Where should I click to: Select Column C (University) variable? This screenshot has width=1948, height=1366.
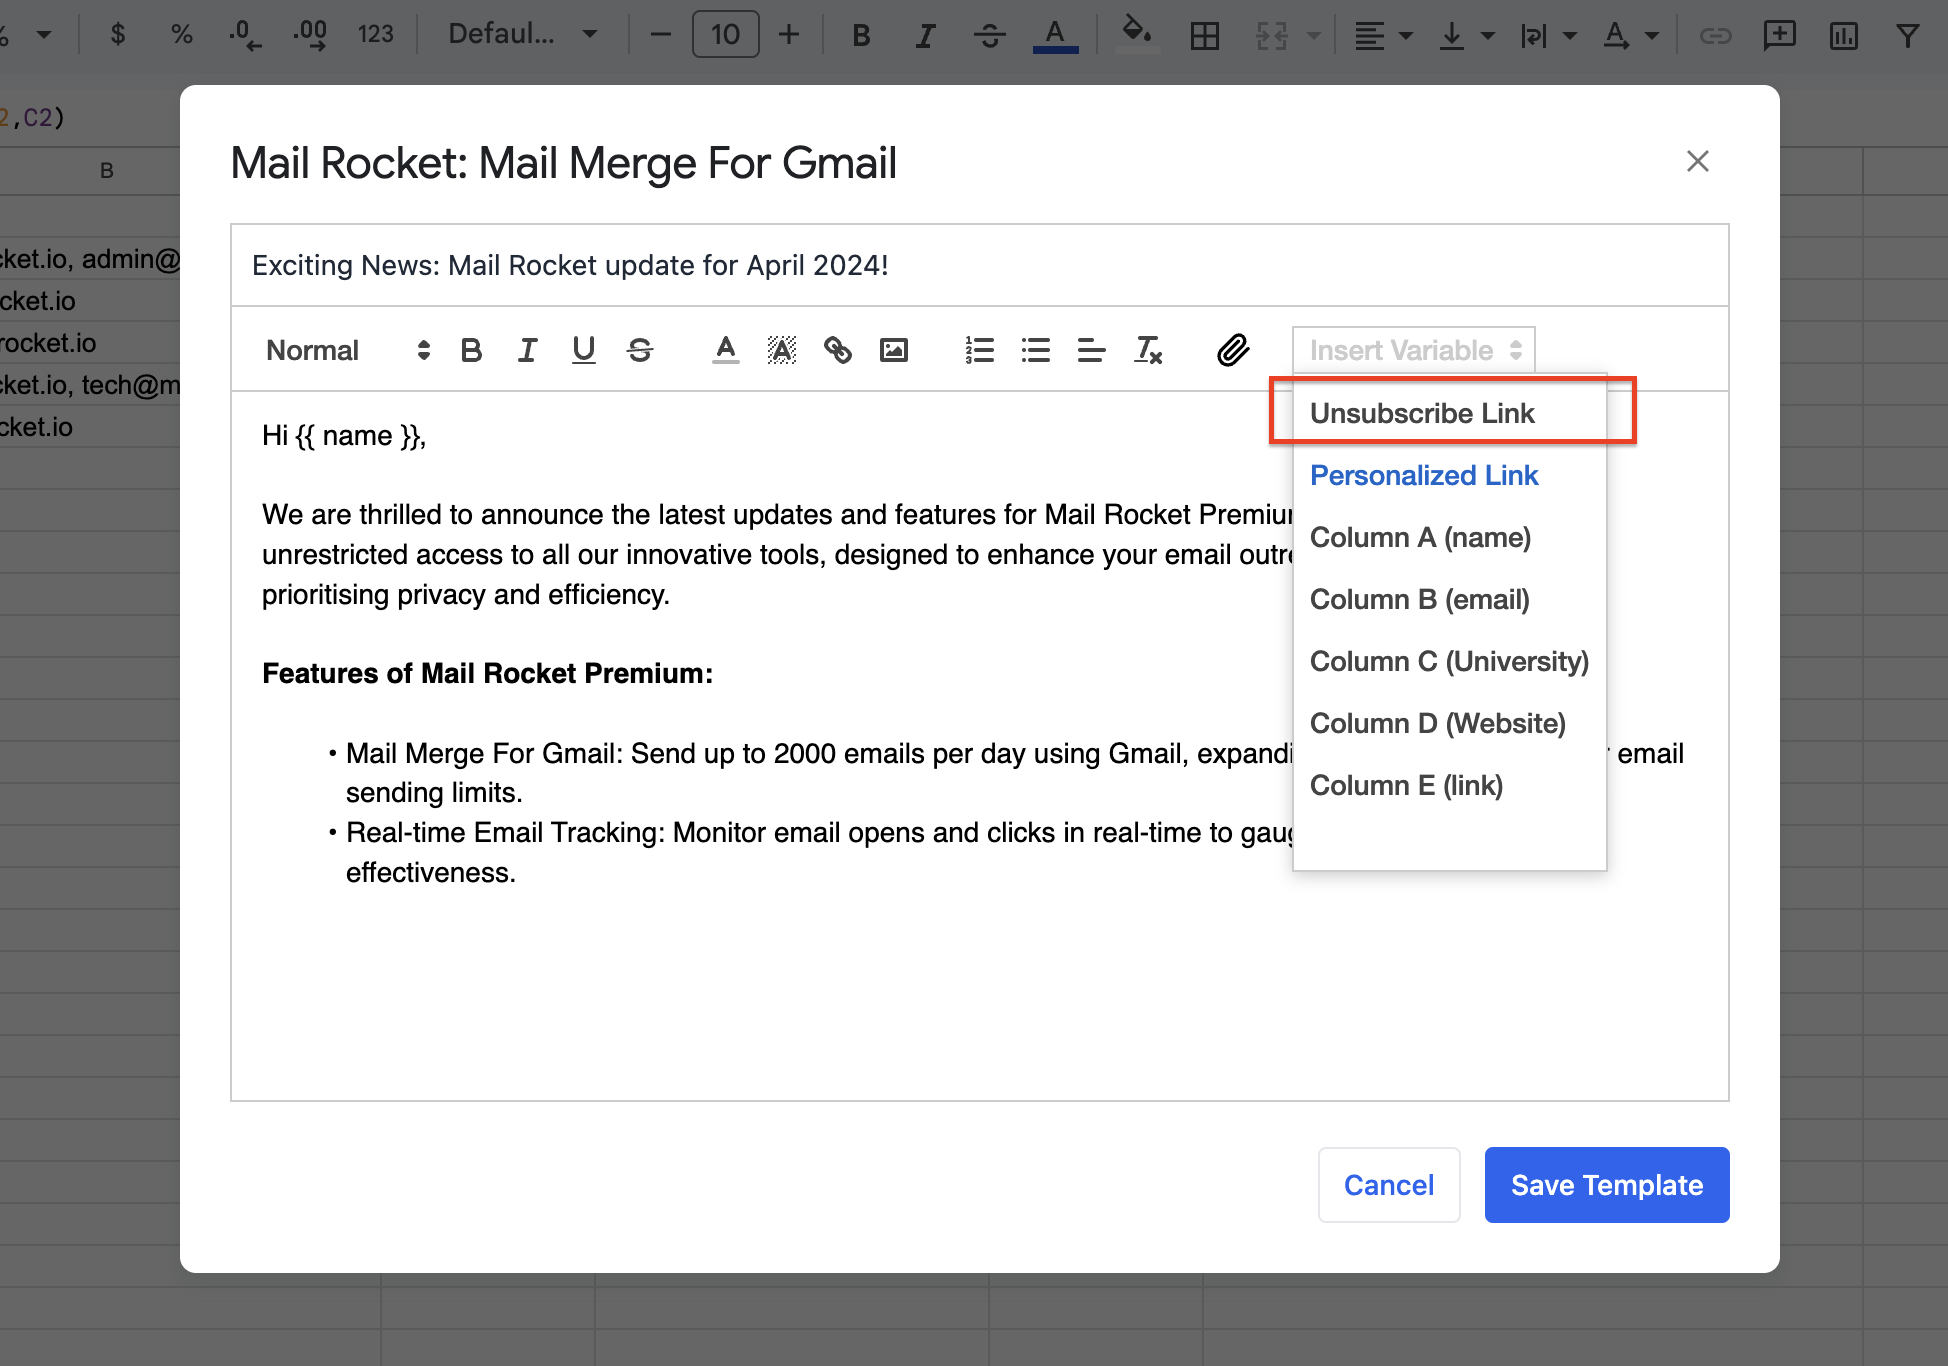1448,661
